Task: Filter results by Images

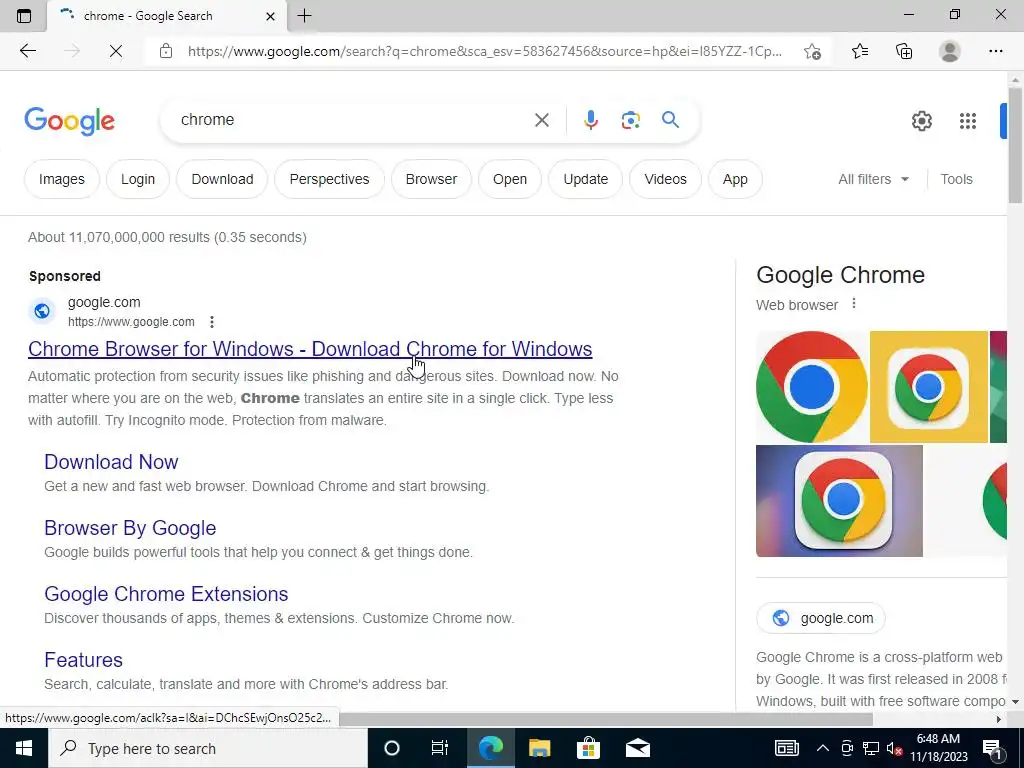Action: [x=61, y=179]
